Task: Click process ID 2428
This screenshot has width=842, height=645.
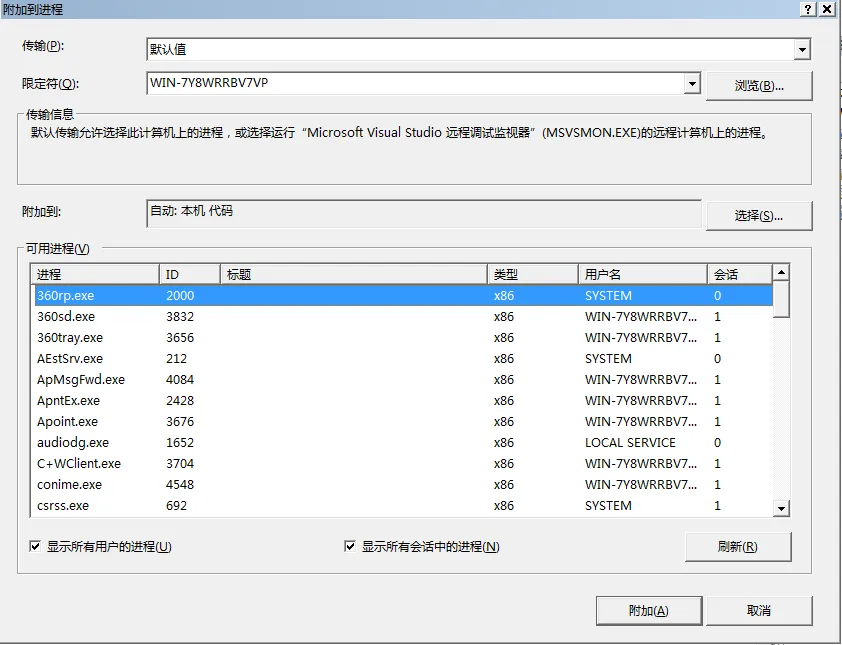Action: coord(180,400)
